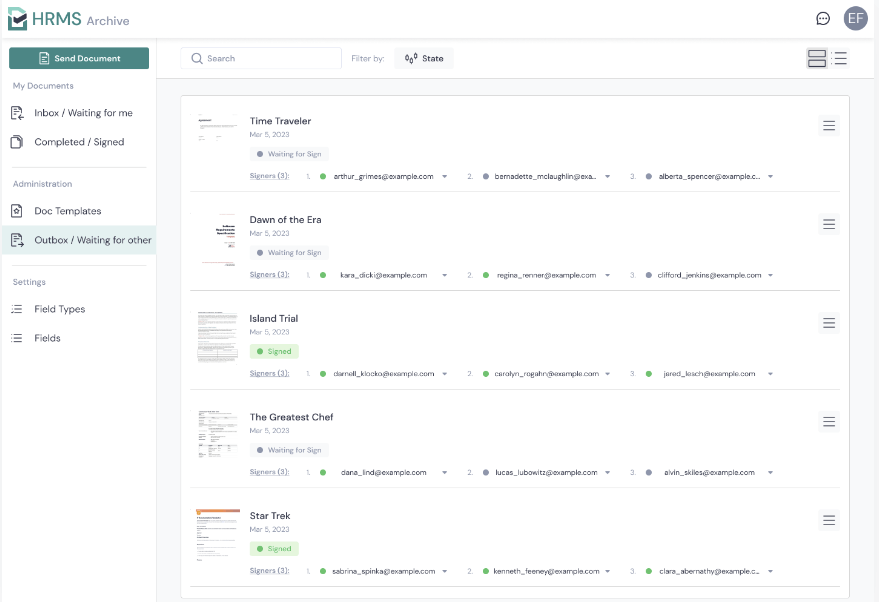
Task: Open the State filter
Action: (424, 58)
